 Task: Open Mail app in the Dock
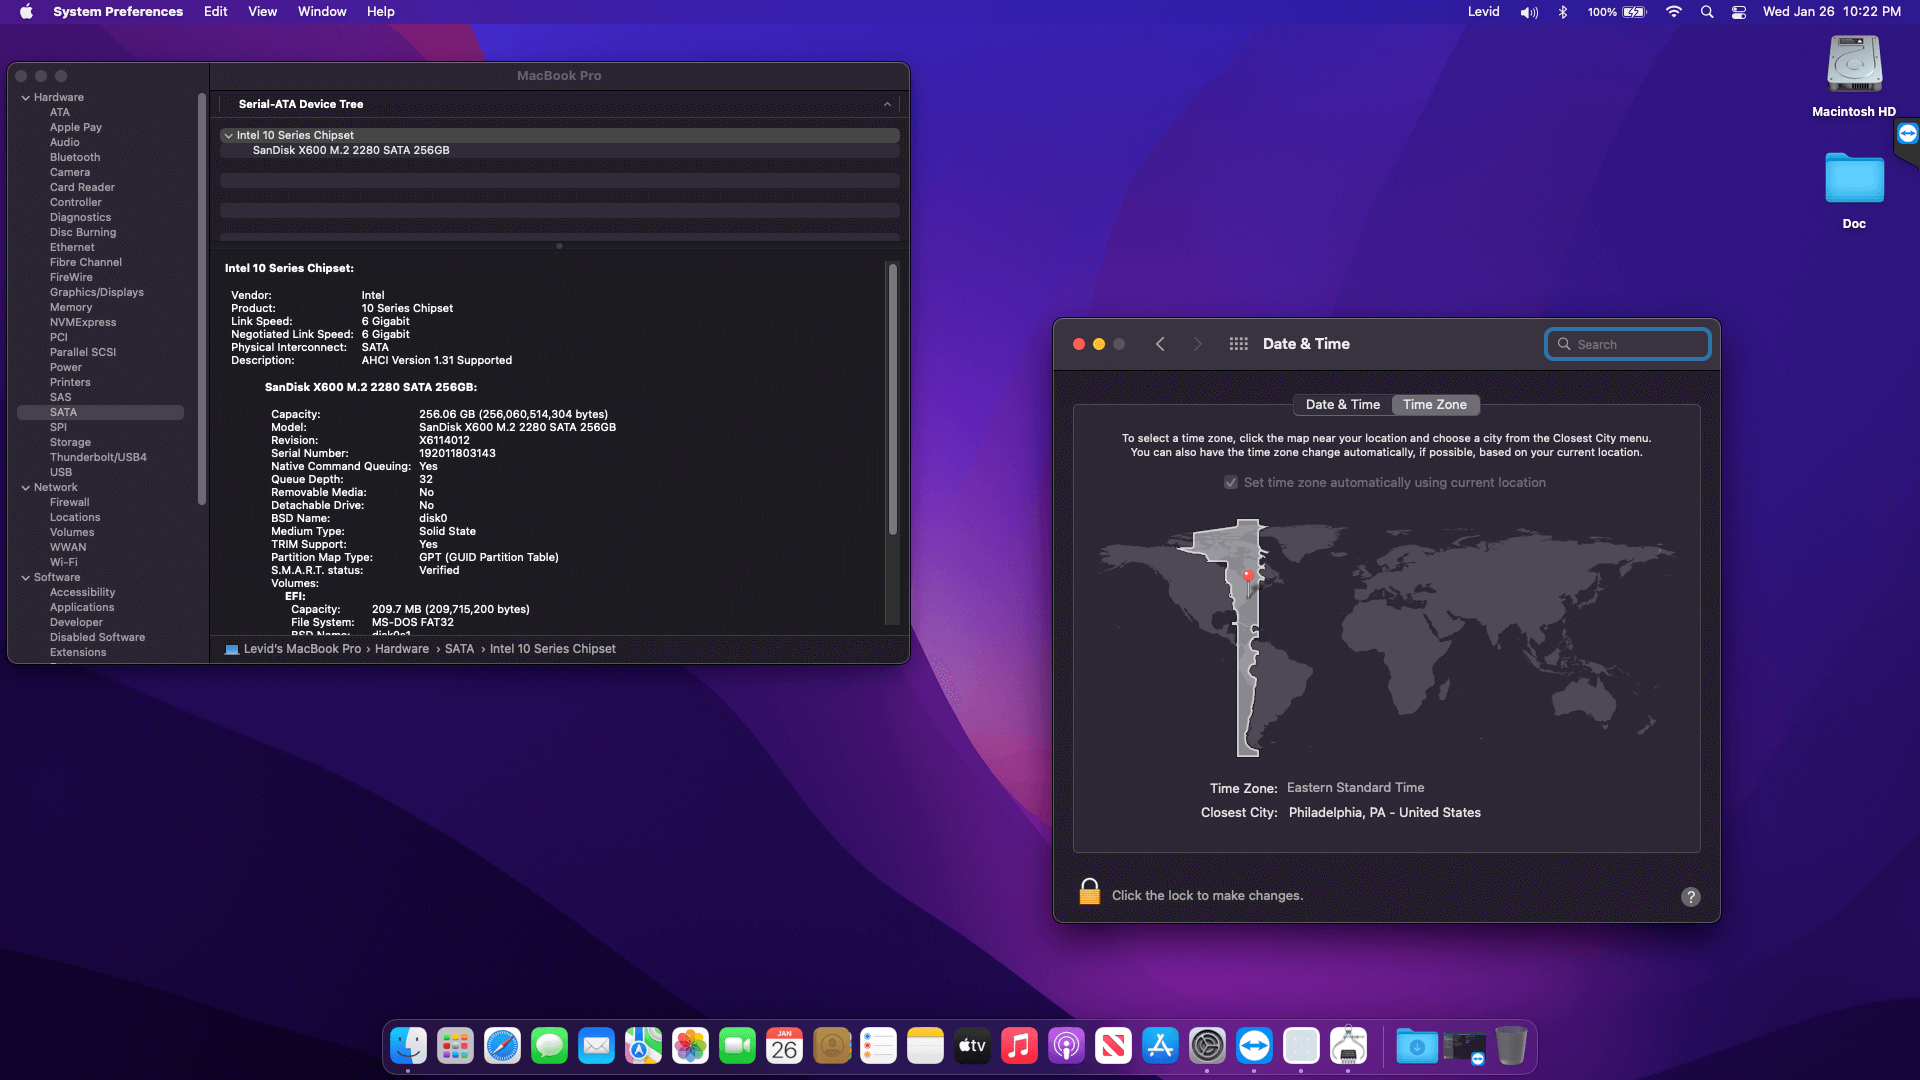tap(596, 1046)
